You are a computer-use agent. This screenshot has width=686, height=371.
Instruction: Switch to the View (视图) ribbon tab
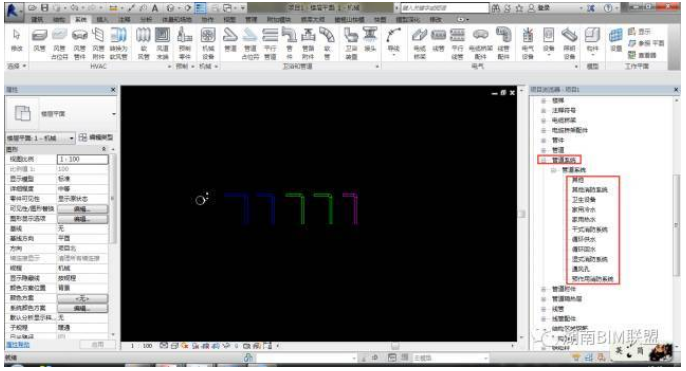(x=229, y=20)
